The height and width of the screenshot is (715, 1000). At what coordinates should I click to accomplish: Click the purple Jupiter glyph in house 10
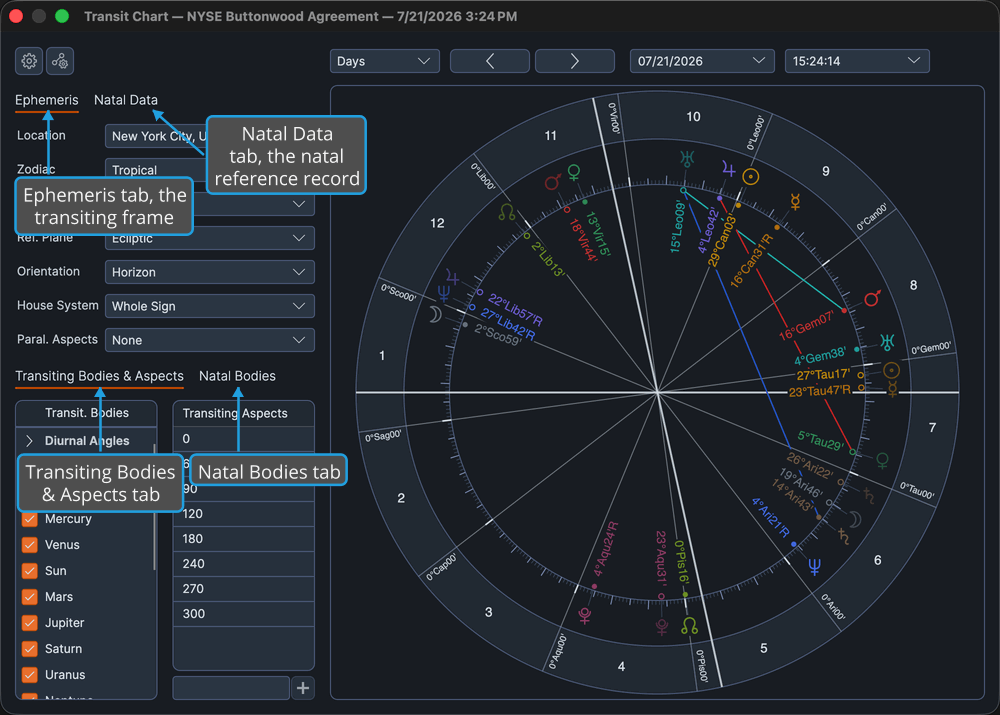click(728, 170)
